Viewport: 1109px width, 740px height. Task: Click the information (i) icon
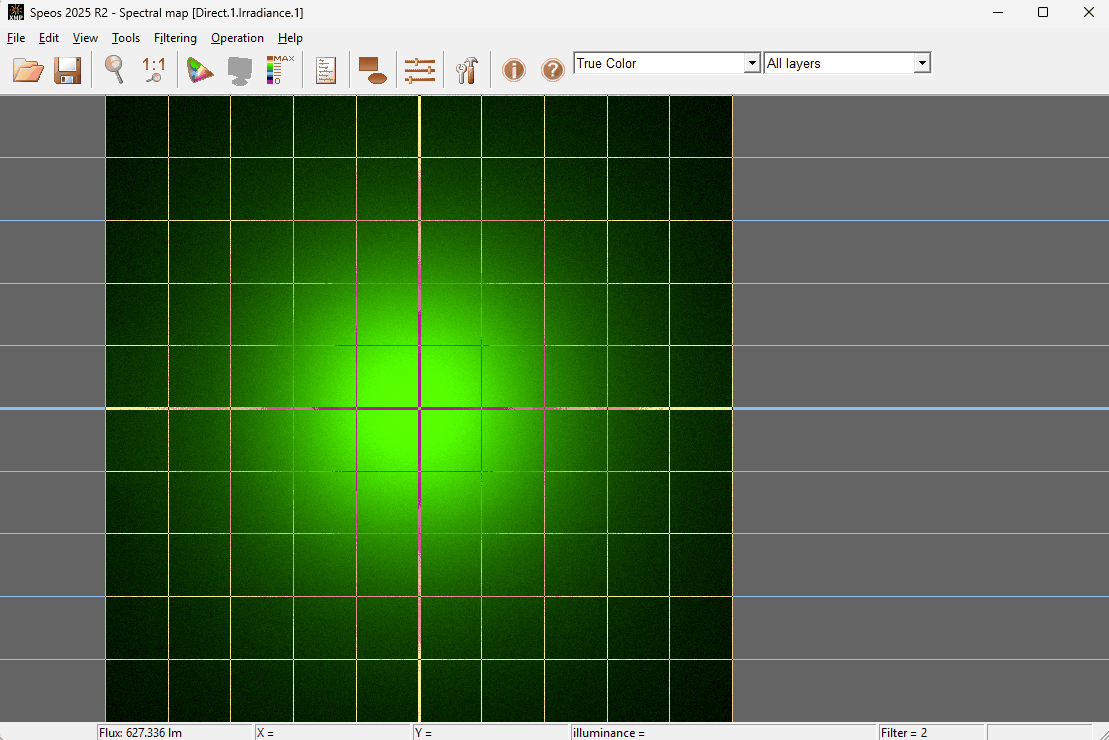click(513, 70)
